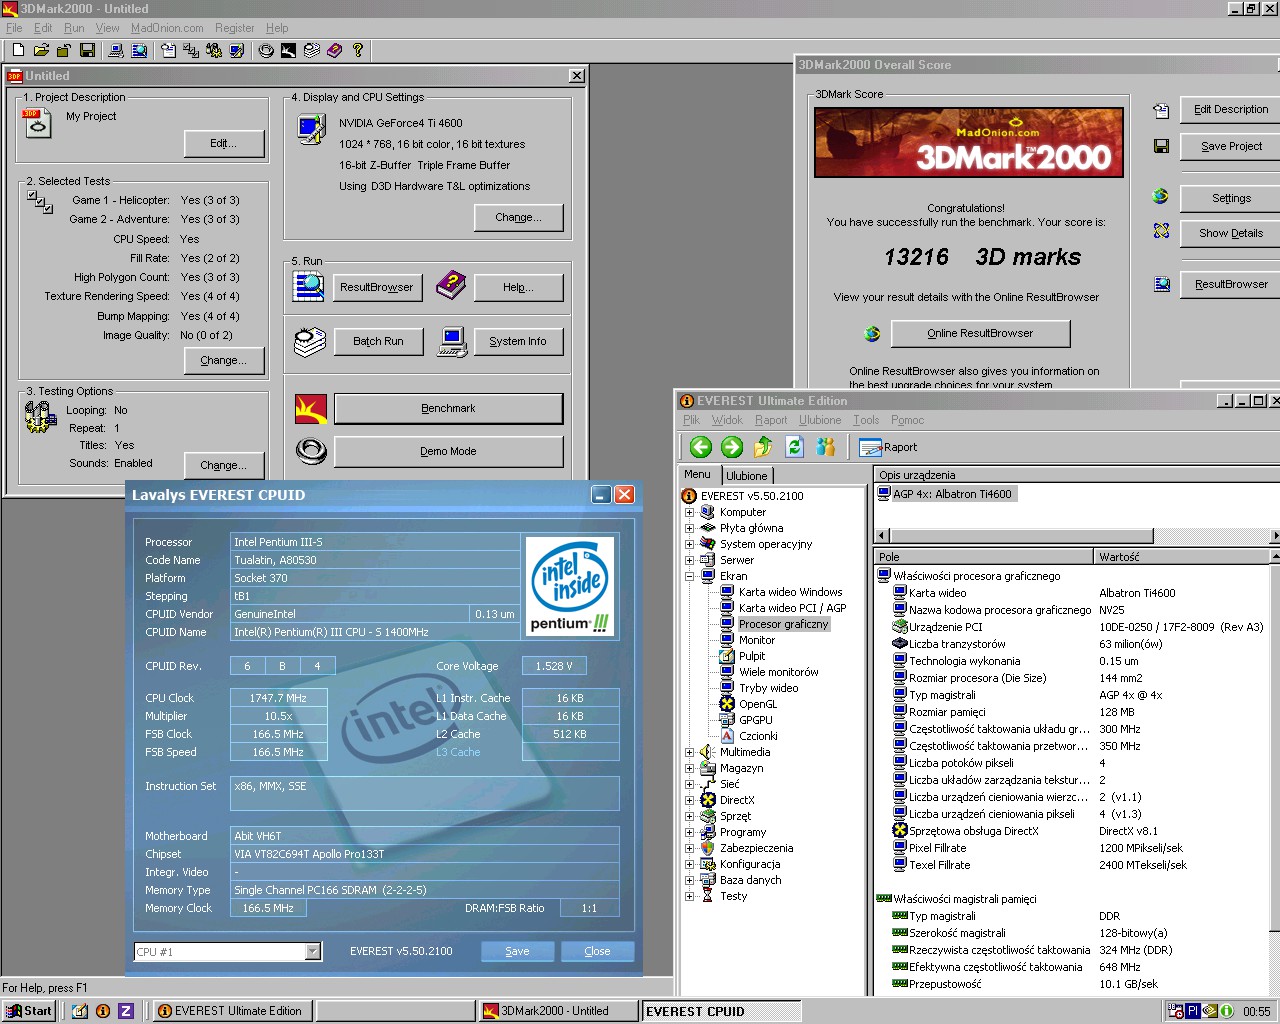
Task: Select Procesor graficzny in EVEREST tree
Action: [x=784, y=624]
